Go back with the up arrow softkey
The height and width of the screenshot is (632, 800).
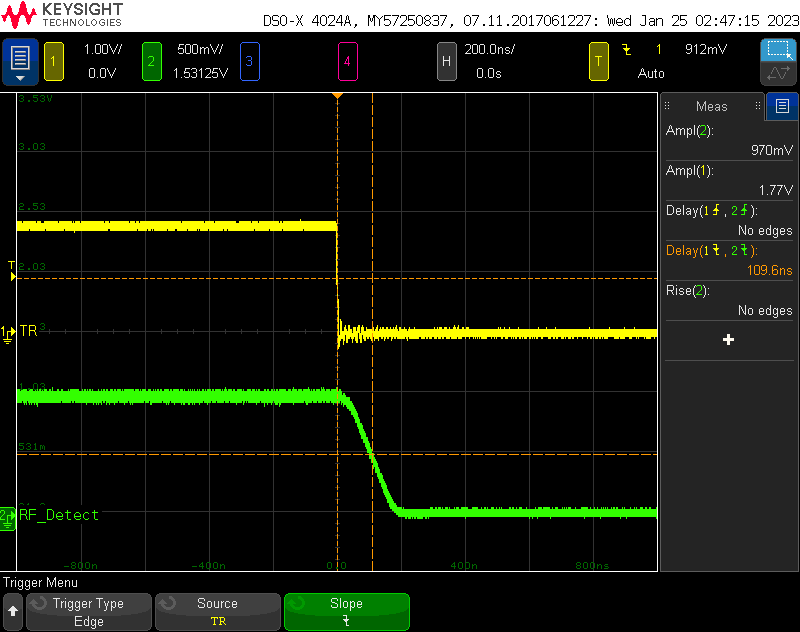(x=13, y=612)
